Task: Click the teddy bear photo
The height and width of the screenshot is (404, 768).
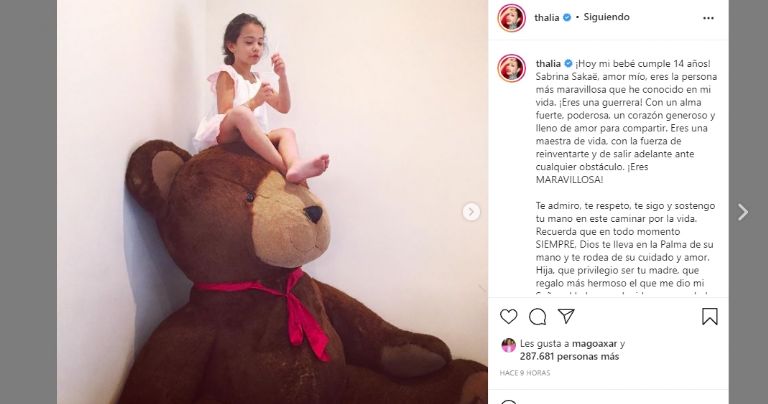Action: [x=272, y=202]
